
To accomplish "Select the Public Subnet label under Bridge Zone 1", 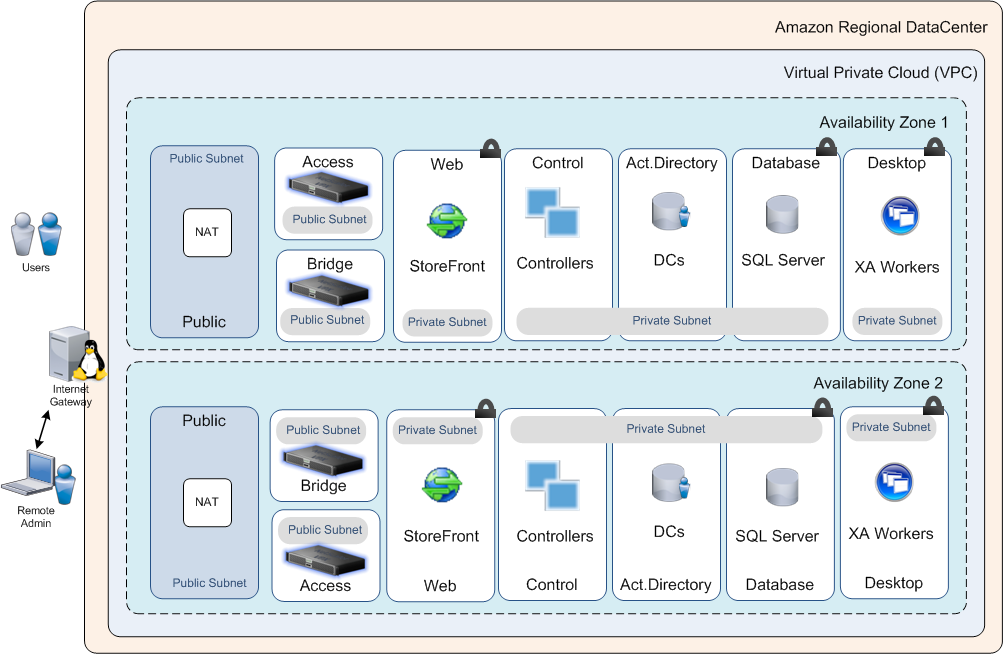I will tap(328, 320).
